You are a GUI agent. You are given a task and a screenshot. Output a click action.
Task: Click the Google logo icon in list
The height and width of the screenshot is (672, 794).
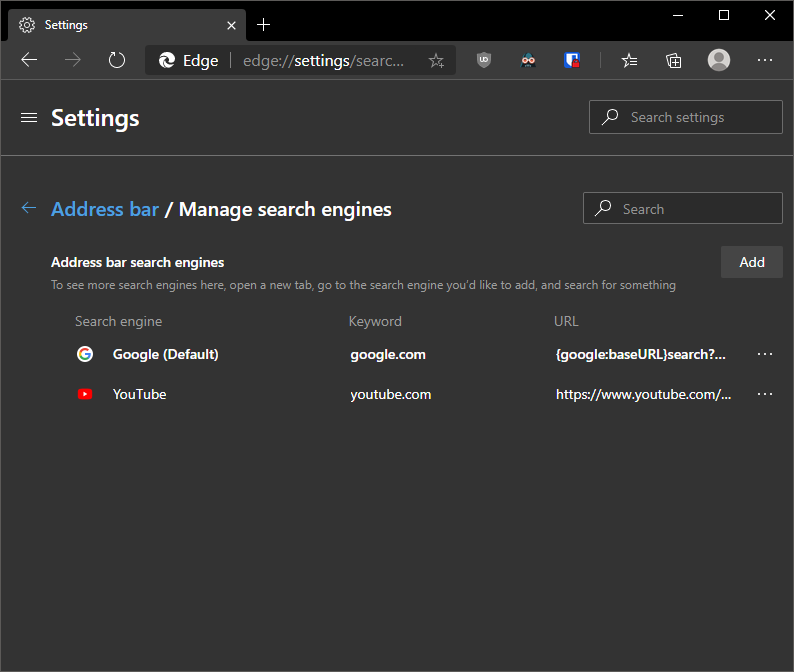pos(85,354)
